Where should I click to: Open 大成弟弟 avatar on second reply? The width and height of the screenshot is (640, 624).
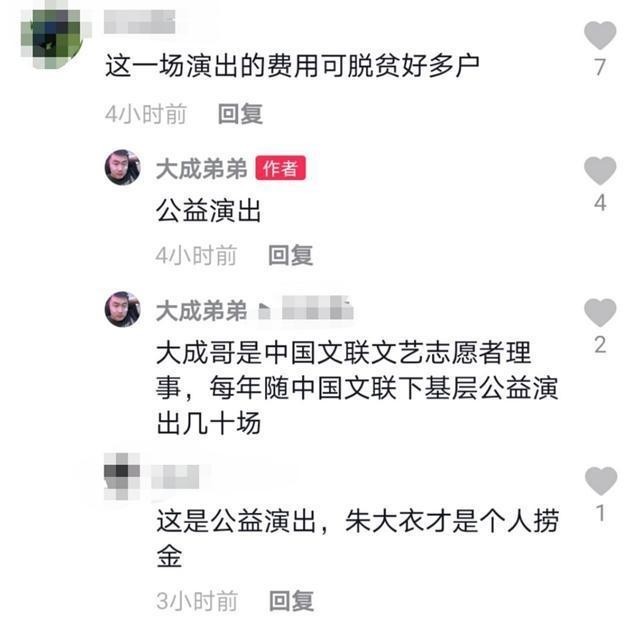[x=122, y=309]
